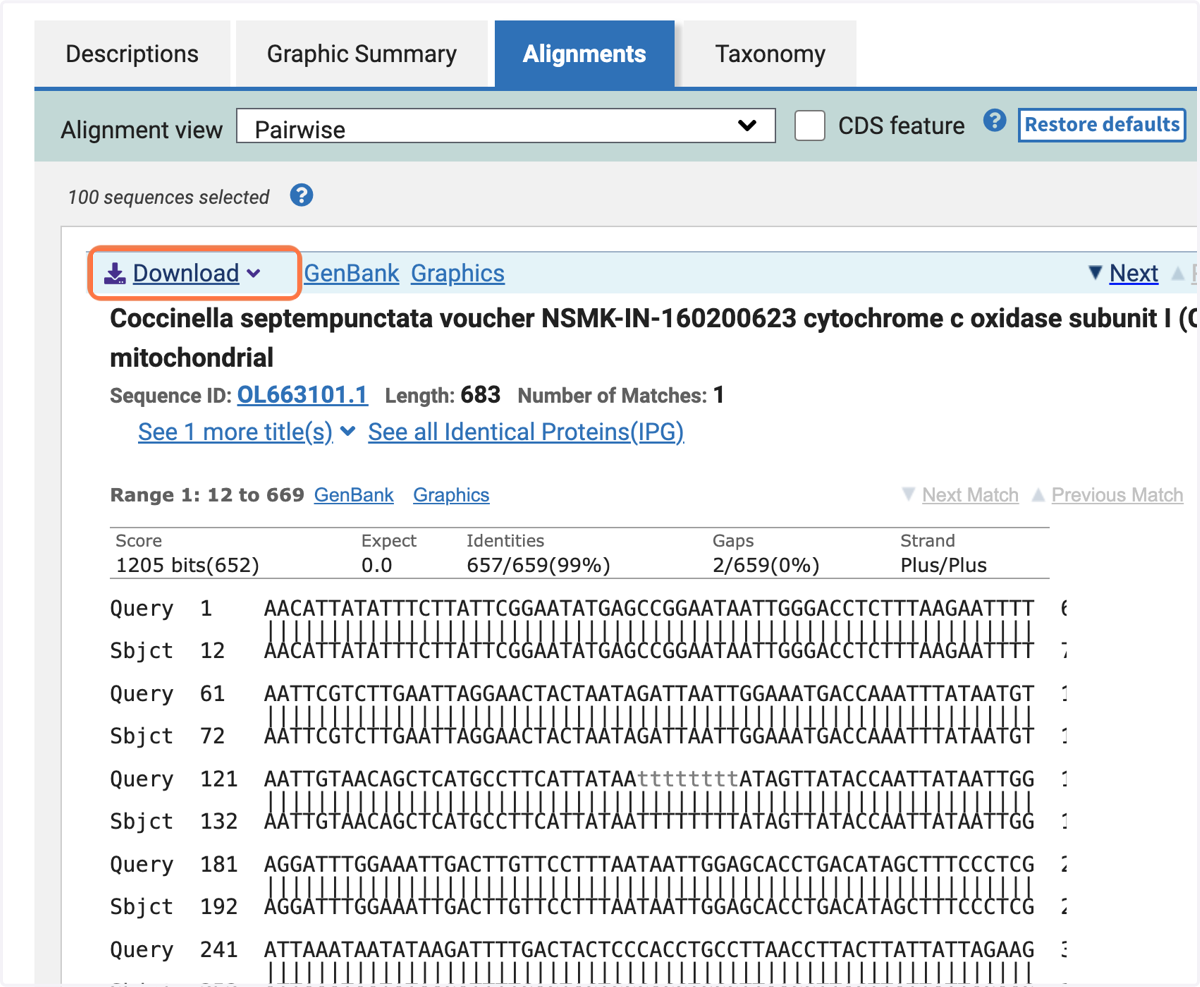Select the Alignments tab
The height and width of the screenshot is (987, 1200).
(x=584, y=54)
